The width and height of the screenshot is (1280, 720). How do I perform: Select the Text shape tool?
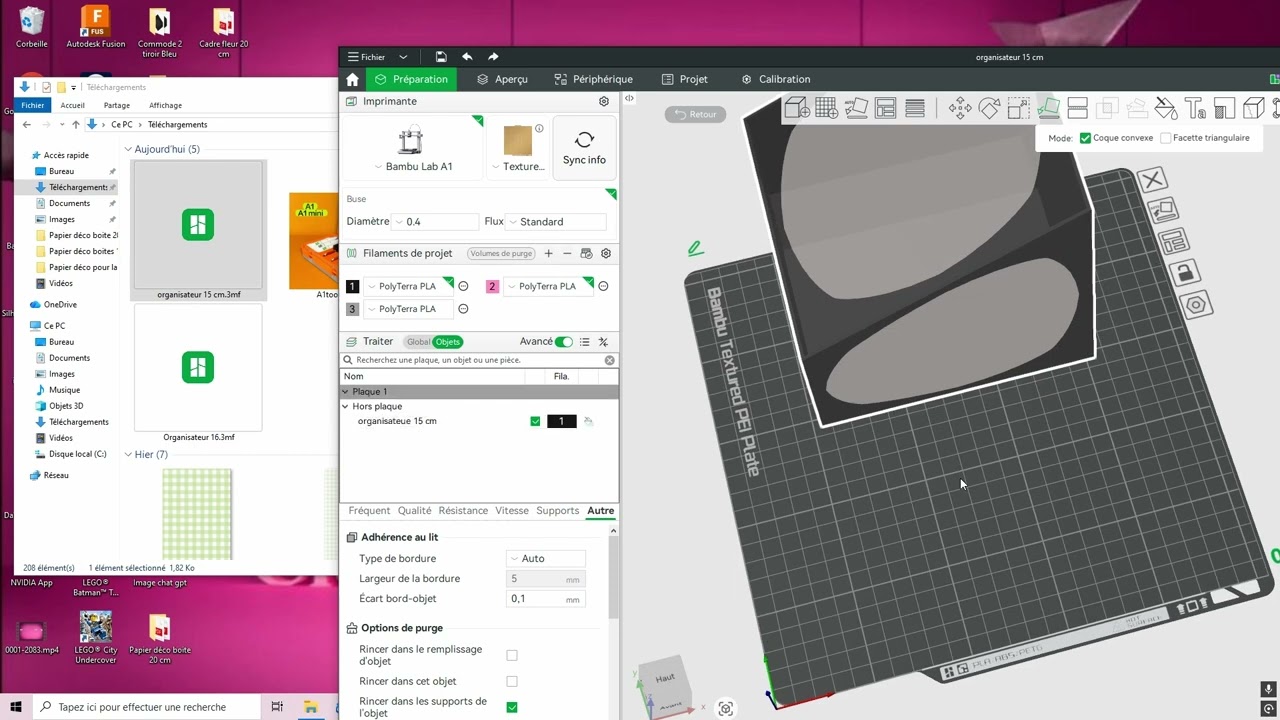(x=1195, y=108)
